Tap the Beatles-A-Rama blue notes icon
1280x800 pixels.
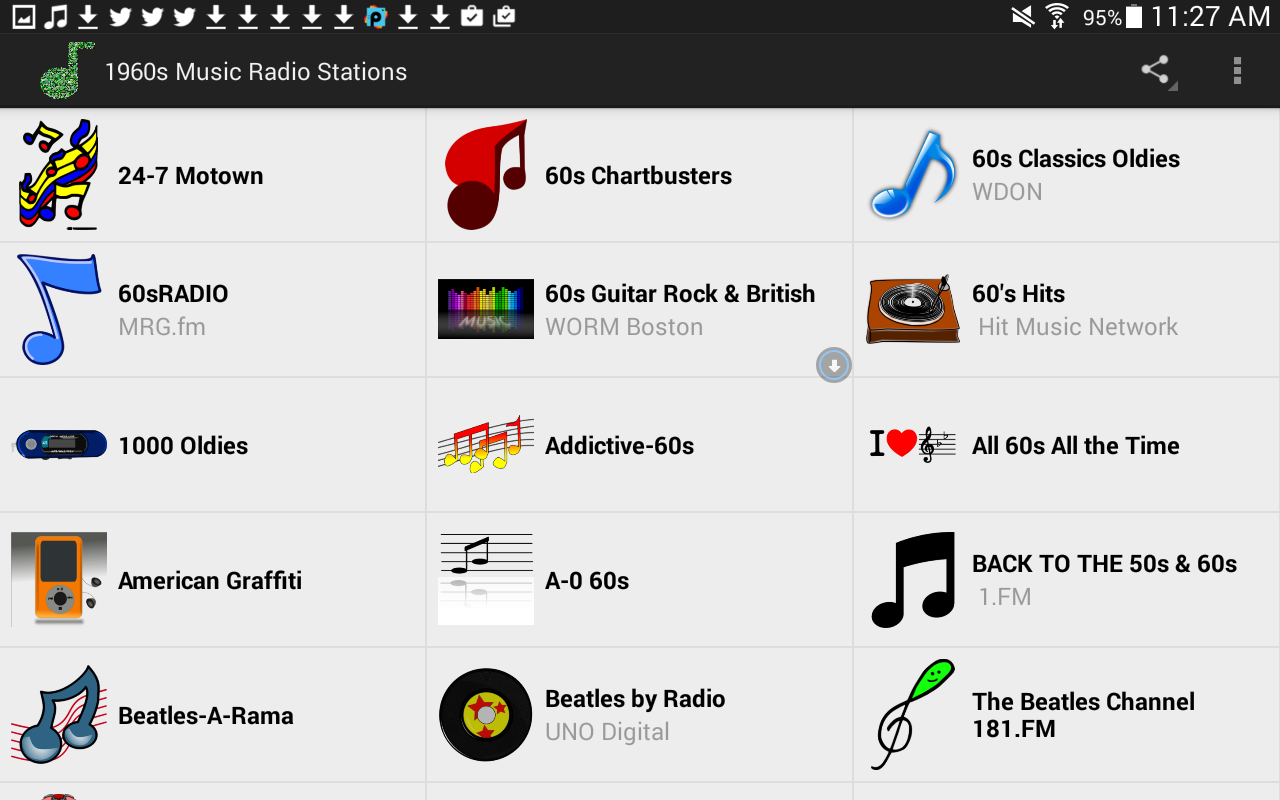tap(59, 715)
